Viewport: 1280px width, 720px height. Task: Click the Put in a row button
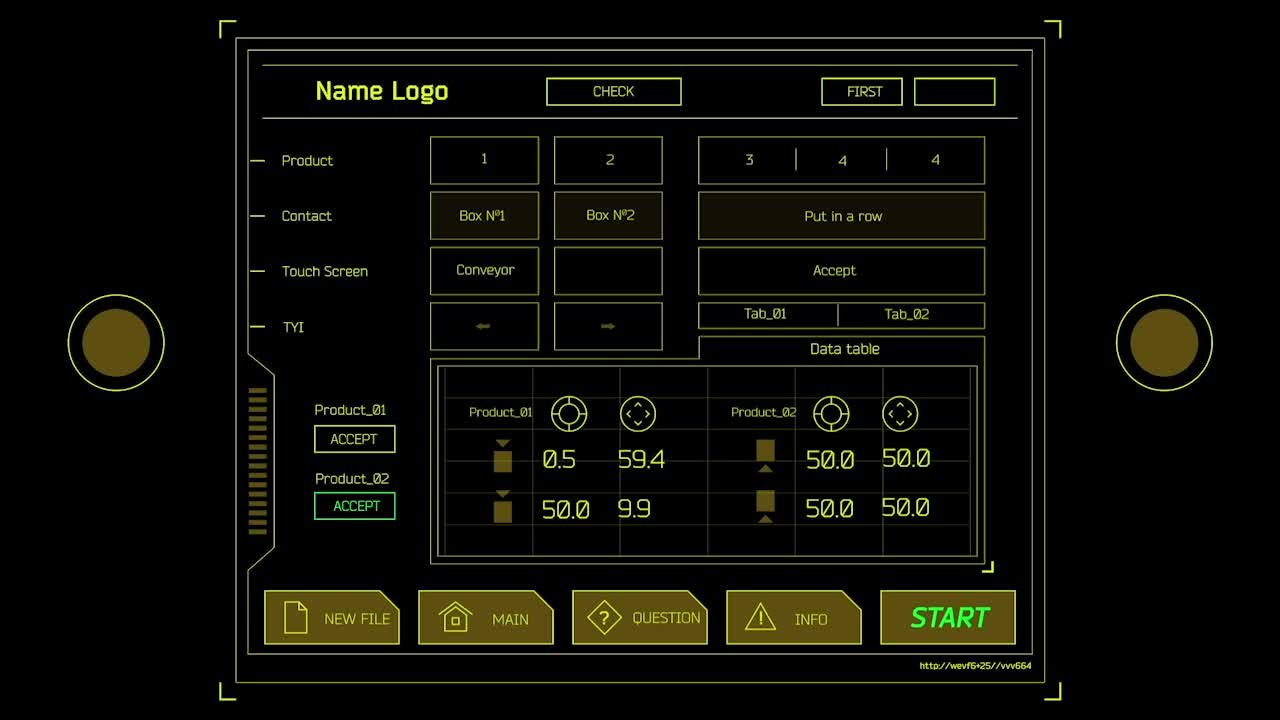point(841,216)
